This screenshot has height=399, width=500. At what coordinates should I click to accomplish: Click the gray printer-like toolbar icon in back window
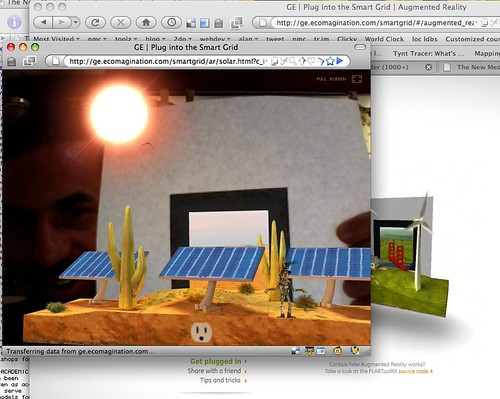tap(219, 23)
